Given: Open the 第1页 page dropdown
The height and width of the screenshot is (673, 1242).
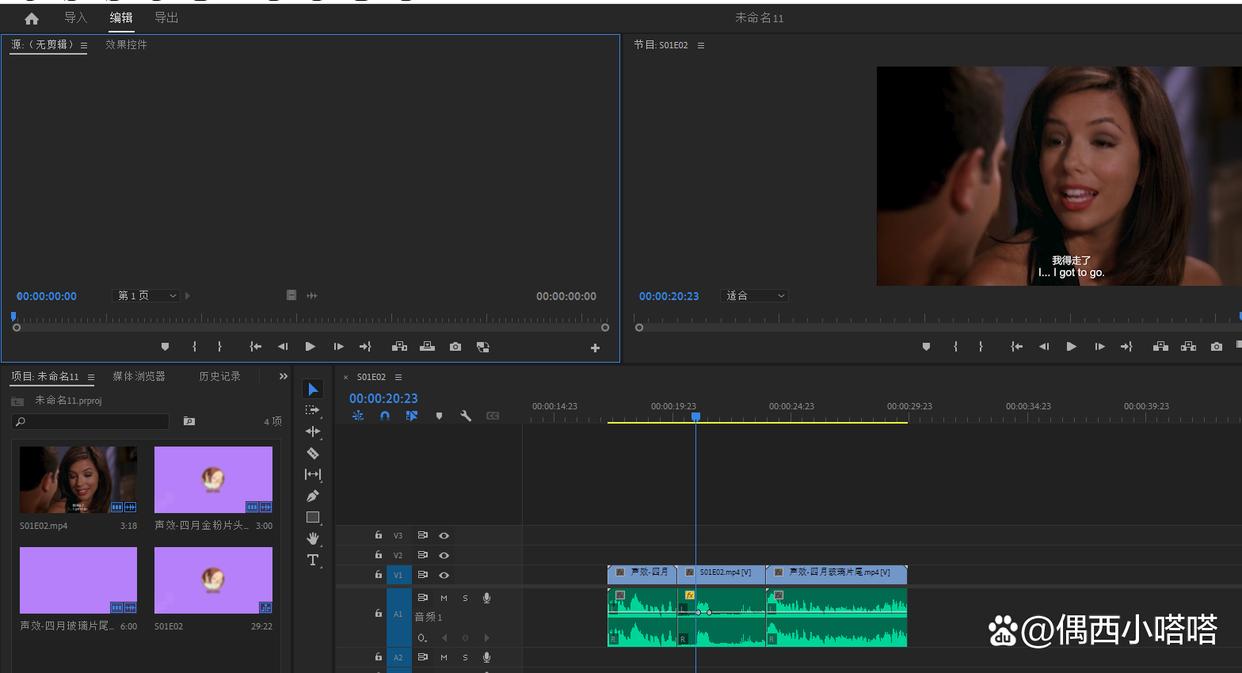Looking at the screenshot, I should [147, 296].
